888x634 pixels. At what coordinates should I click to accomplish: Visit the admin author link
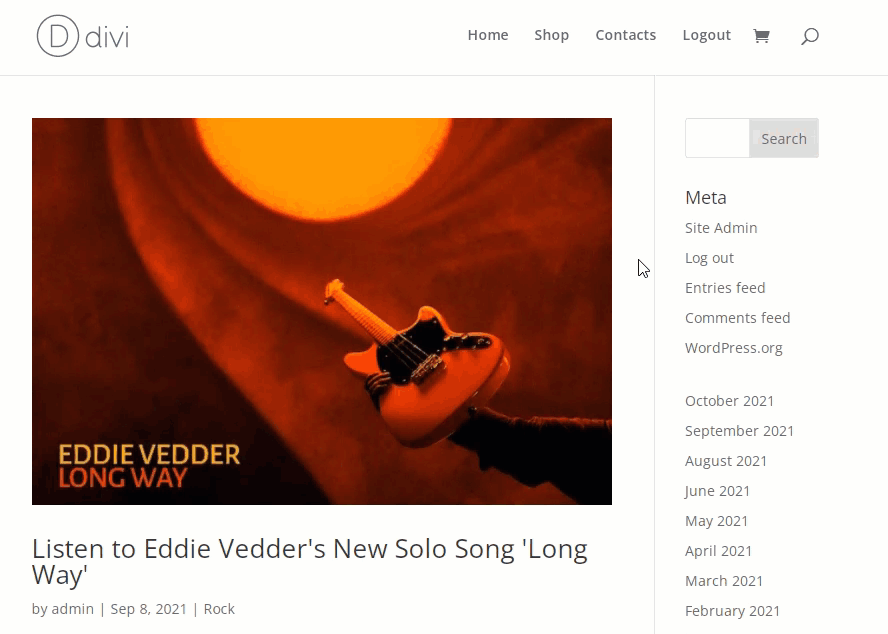(72, 609)
